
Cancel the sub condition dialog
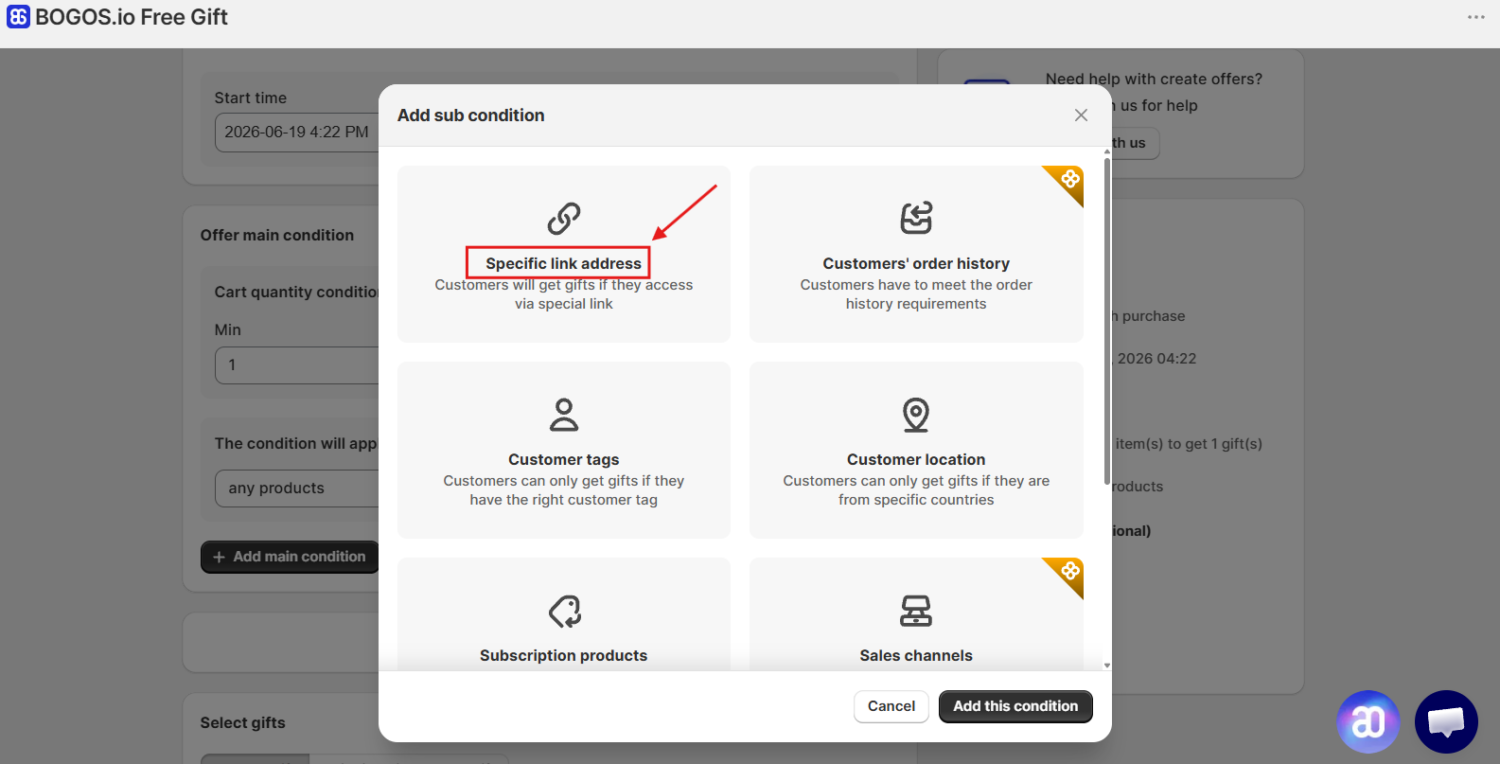891,706
